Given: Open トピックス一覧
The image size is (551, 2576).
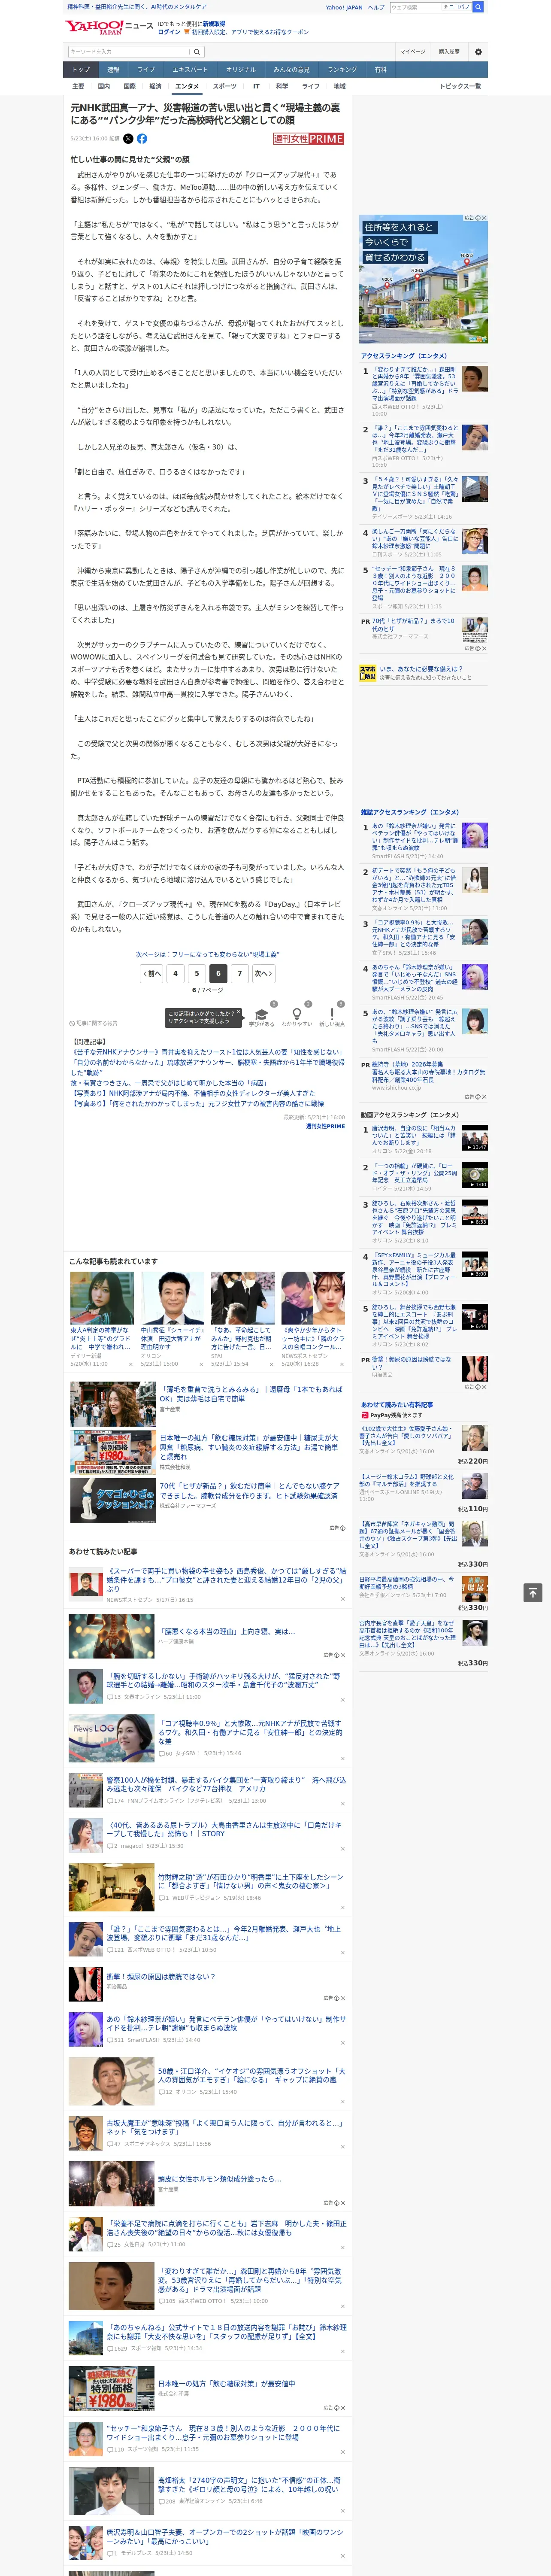Looking at the screenshot, I should (460, 86).
